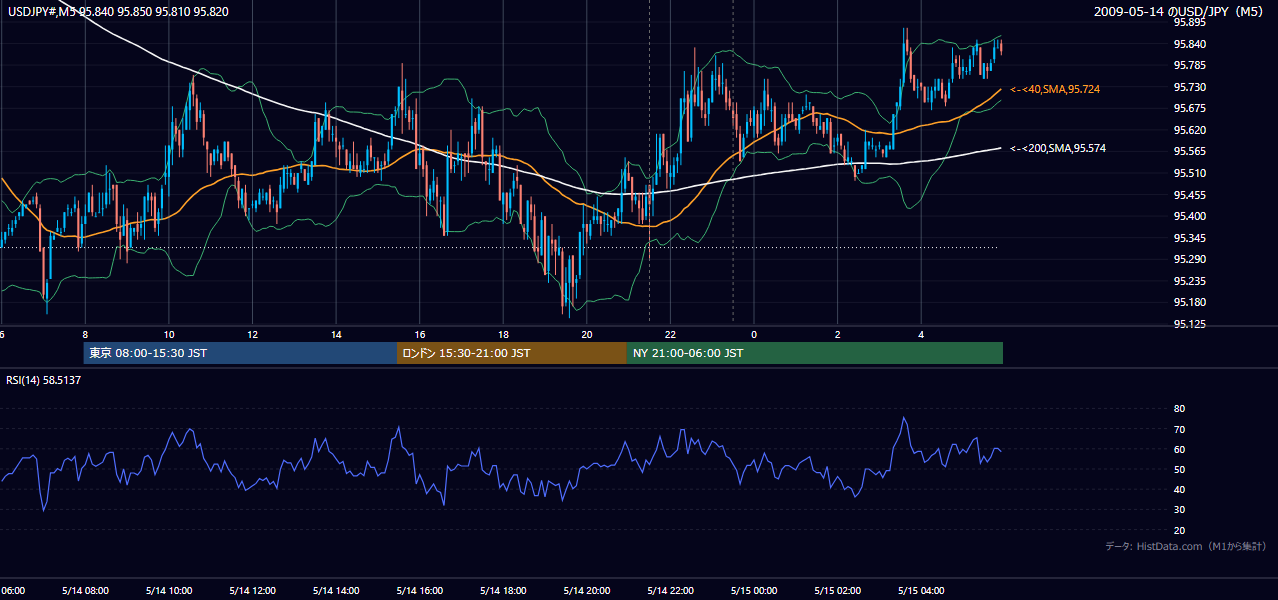The width and height of the screenshot is (1278, 600).
Task: Click the 5/14 16:00 time axis label
Action: point(420,590)
